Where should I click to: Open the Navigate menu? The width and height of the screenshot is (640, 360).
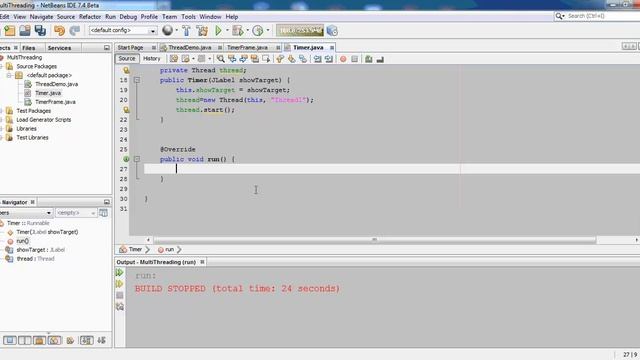(x=41, y=17)
